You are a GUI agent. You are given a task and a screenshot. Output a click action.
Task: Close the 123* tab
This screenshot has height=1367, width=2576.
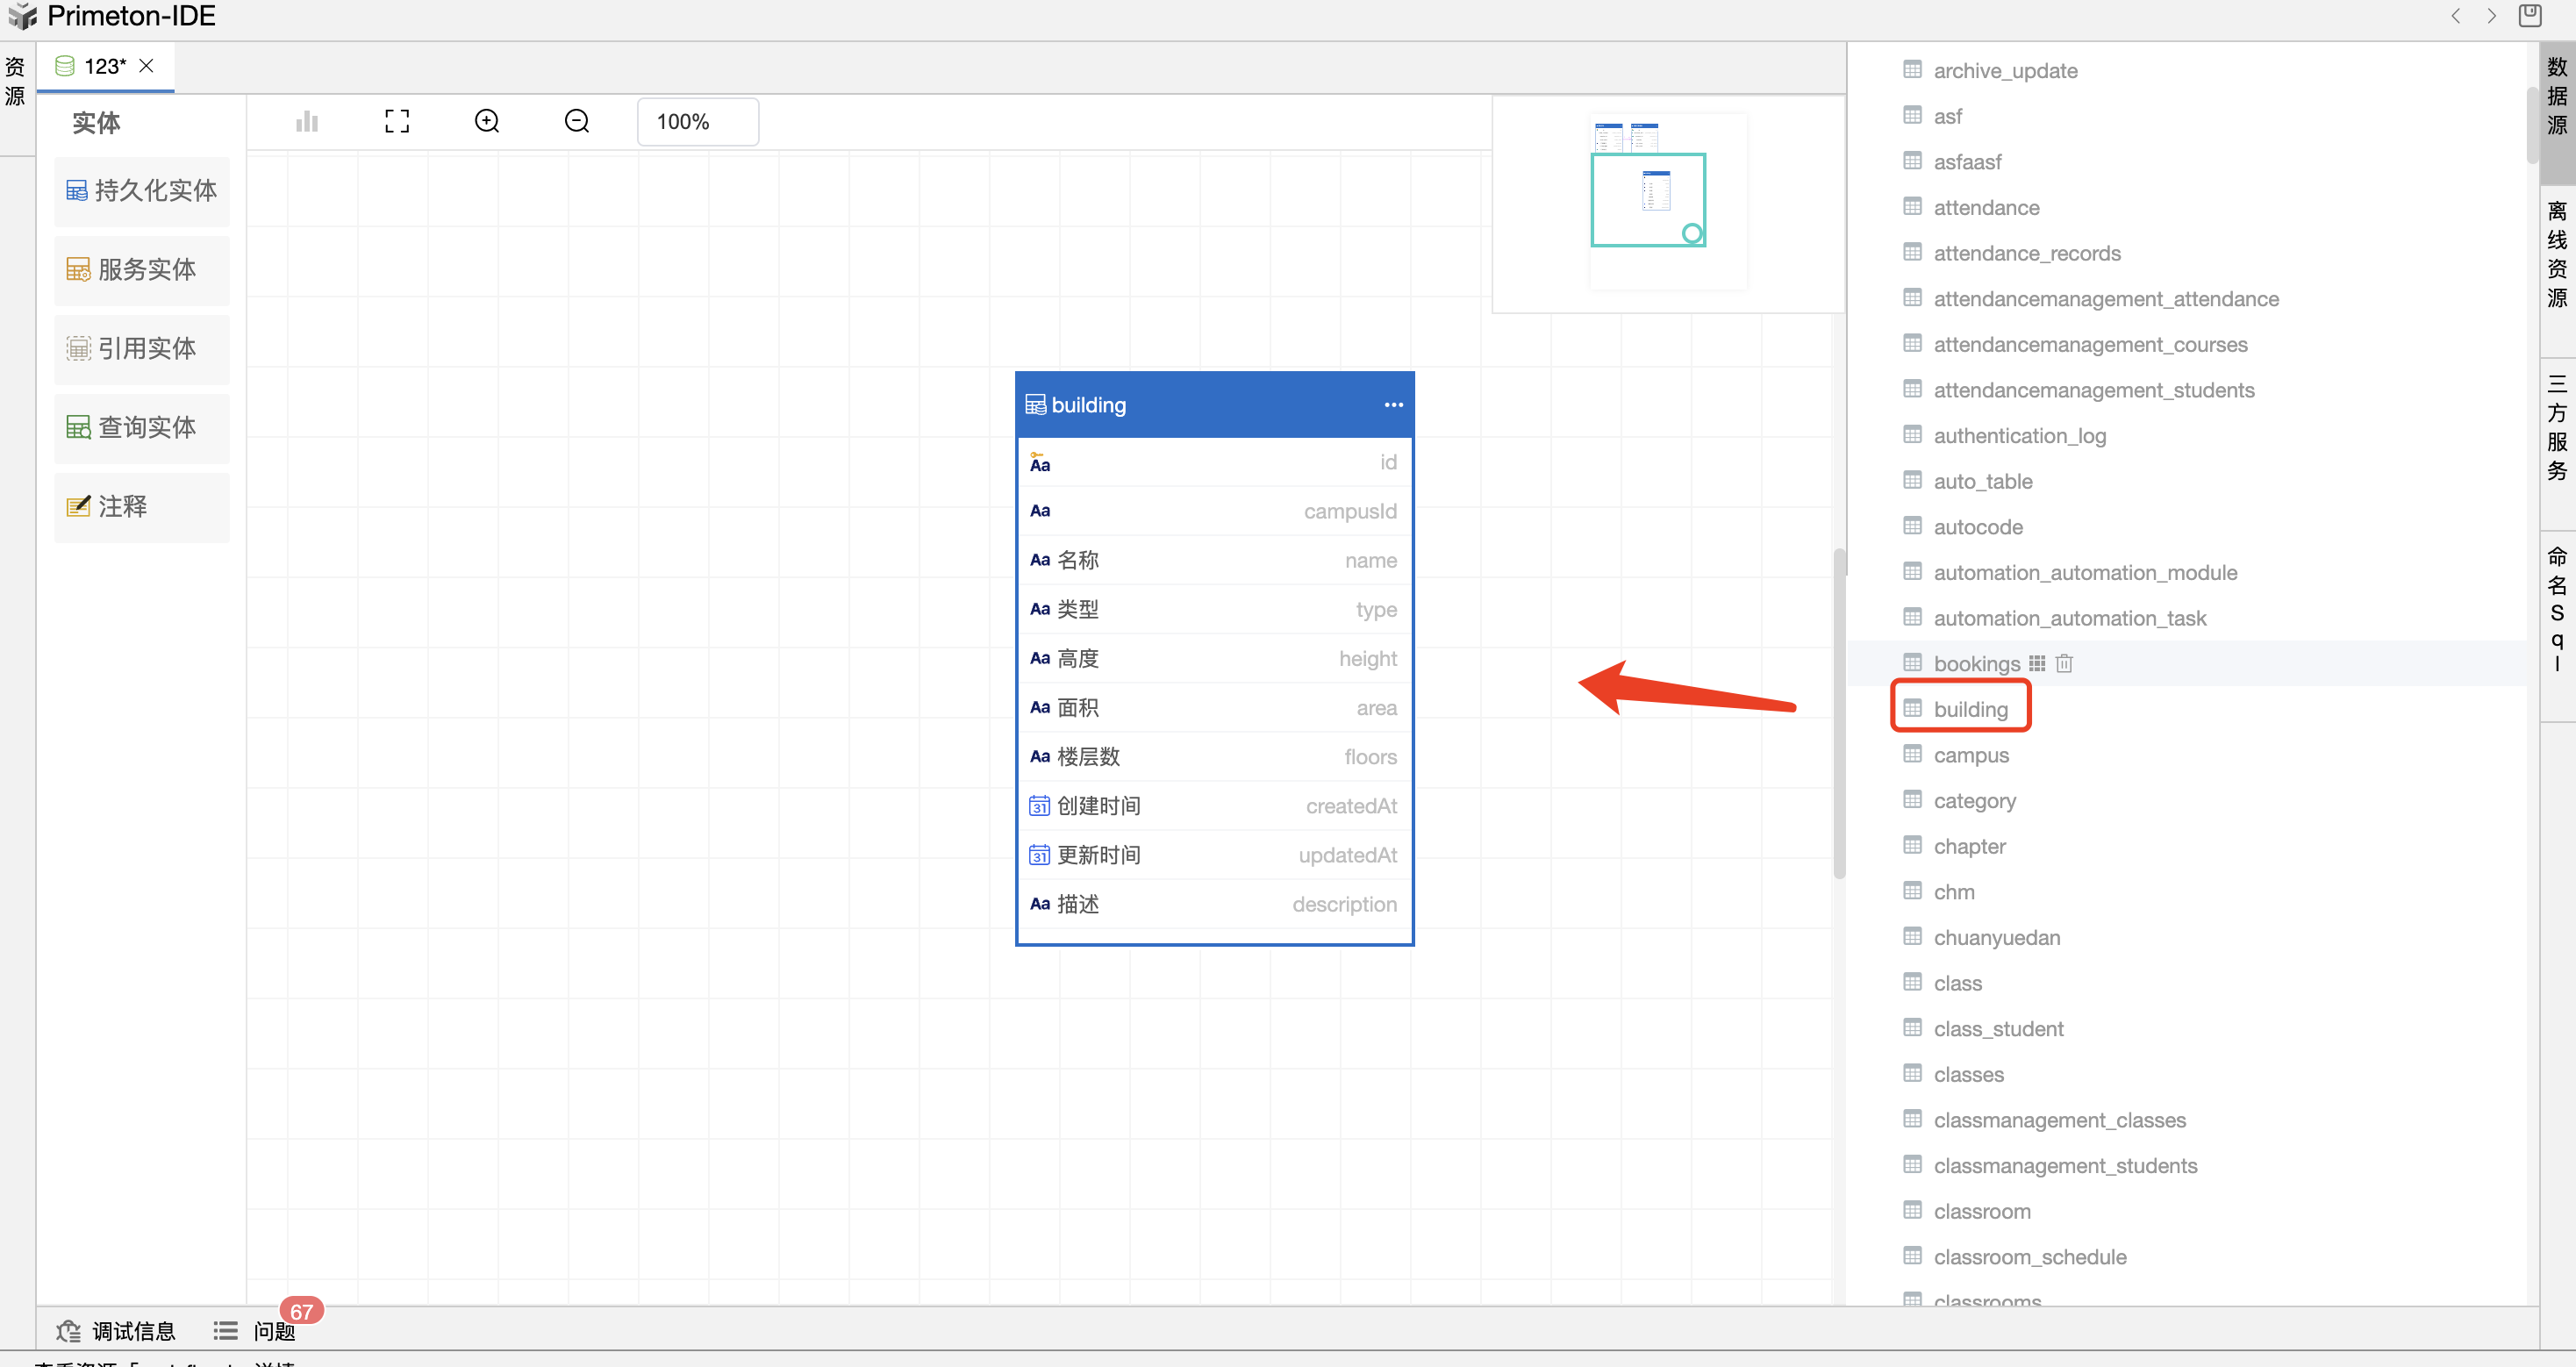[147, 66]
